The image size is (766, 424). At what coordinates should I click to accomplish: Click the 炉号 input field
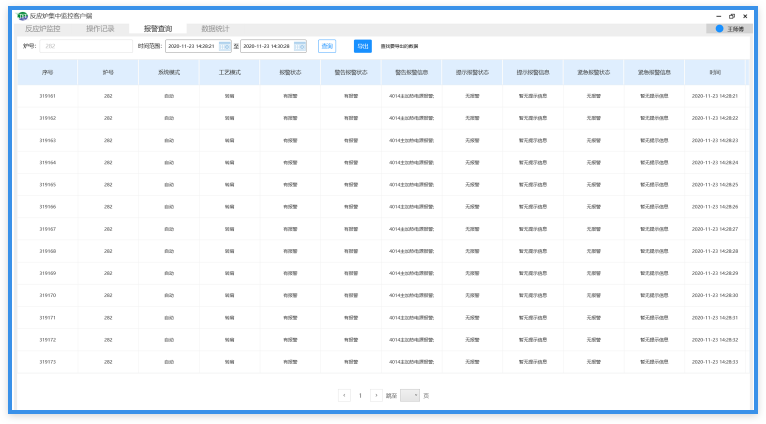85,46
